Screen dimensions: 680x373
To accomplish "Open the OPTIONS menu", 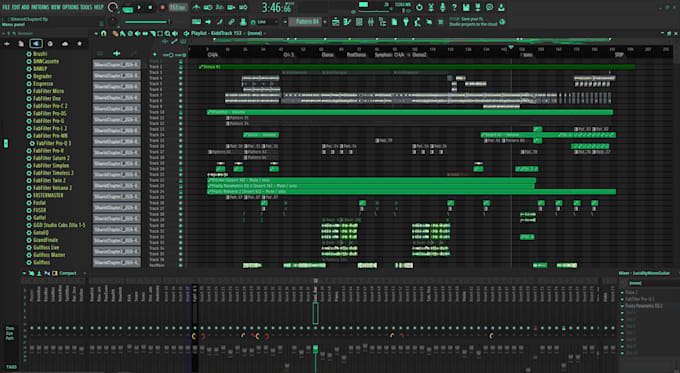I will coord(70,7).
